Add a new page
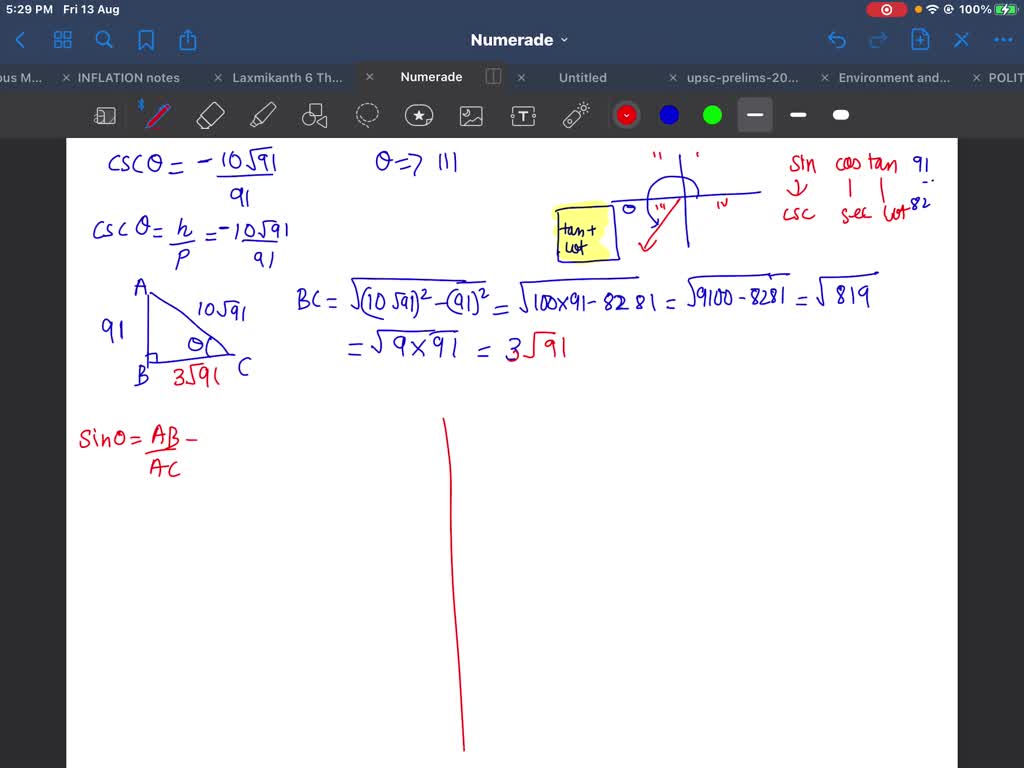This screenshot has width=1024, height=768. (920, 40)
